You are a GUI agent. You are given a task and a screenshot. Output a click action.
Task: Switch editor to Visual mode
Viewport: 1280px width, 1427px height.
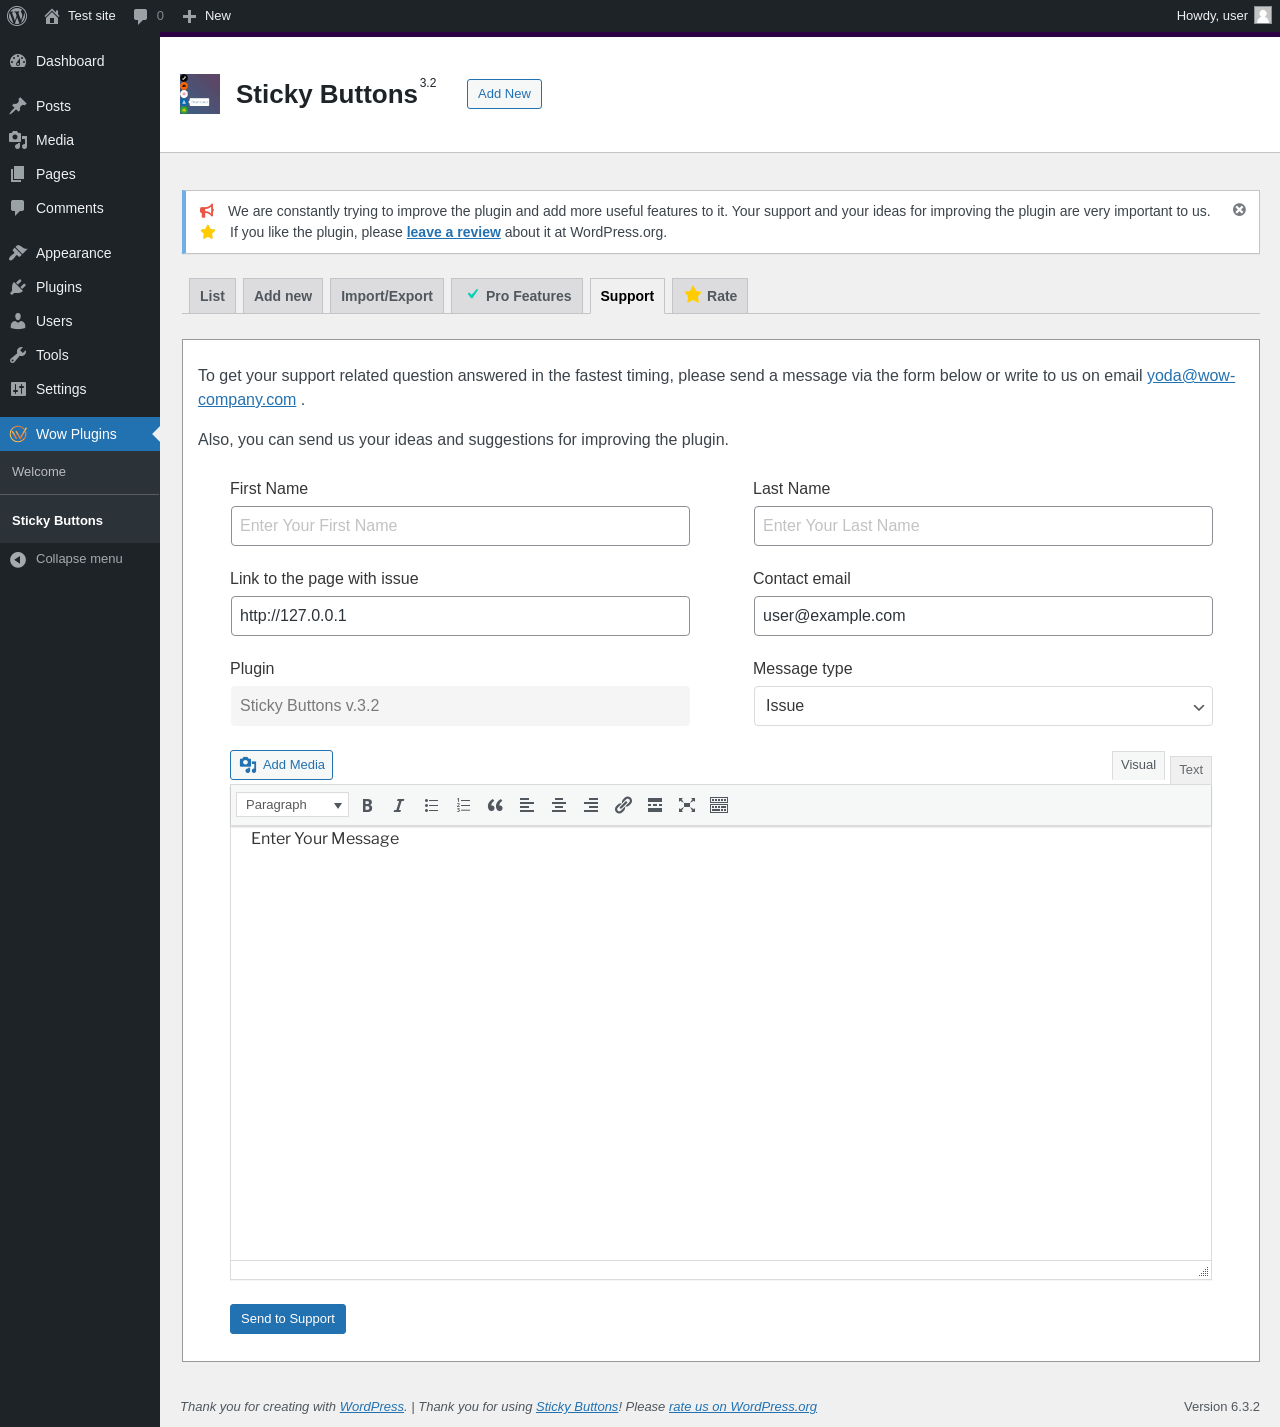tap(1138, 765)
